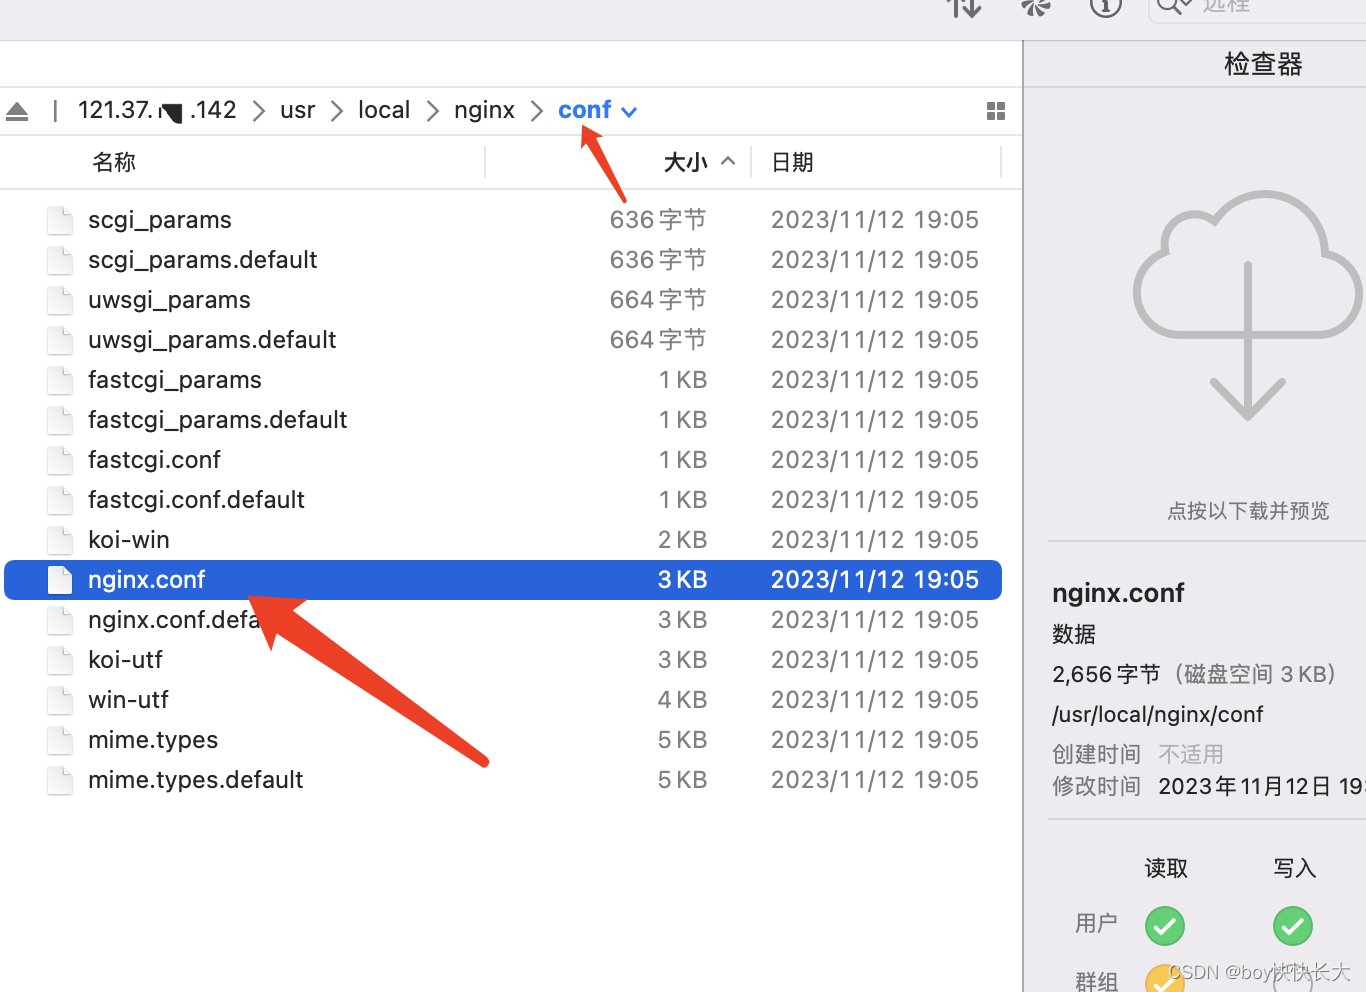Screen dimensions: 1366x992
Task: Click the /usr/local/nginx/conf path in inspector
Action: tap(1157, 714)
